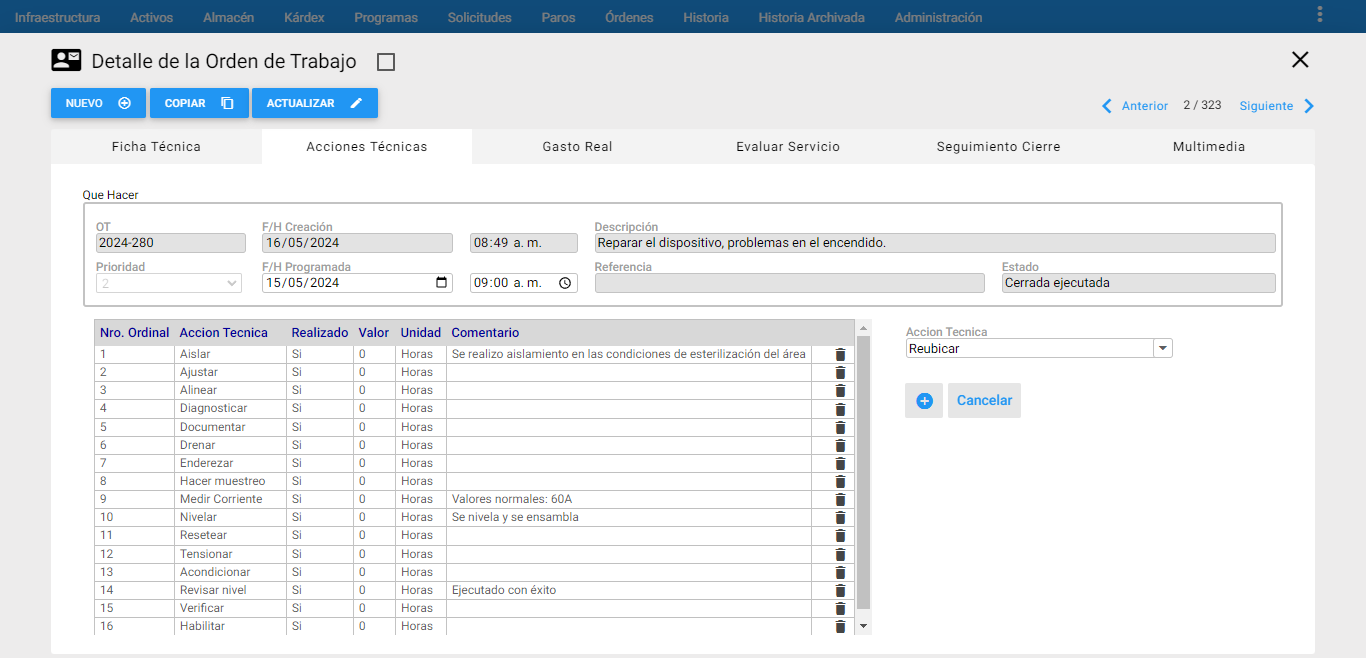The image size is (1366, 658).
Task: Select comment "Valores normales: 60A"
Action: coord(512,499)
